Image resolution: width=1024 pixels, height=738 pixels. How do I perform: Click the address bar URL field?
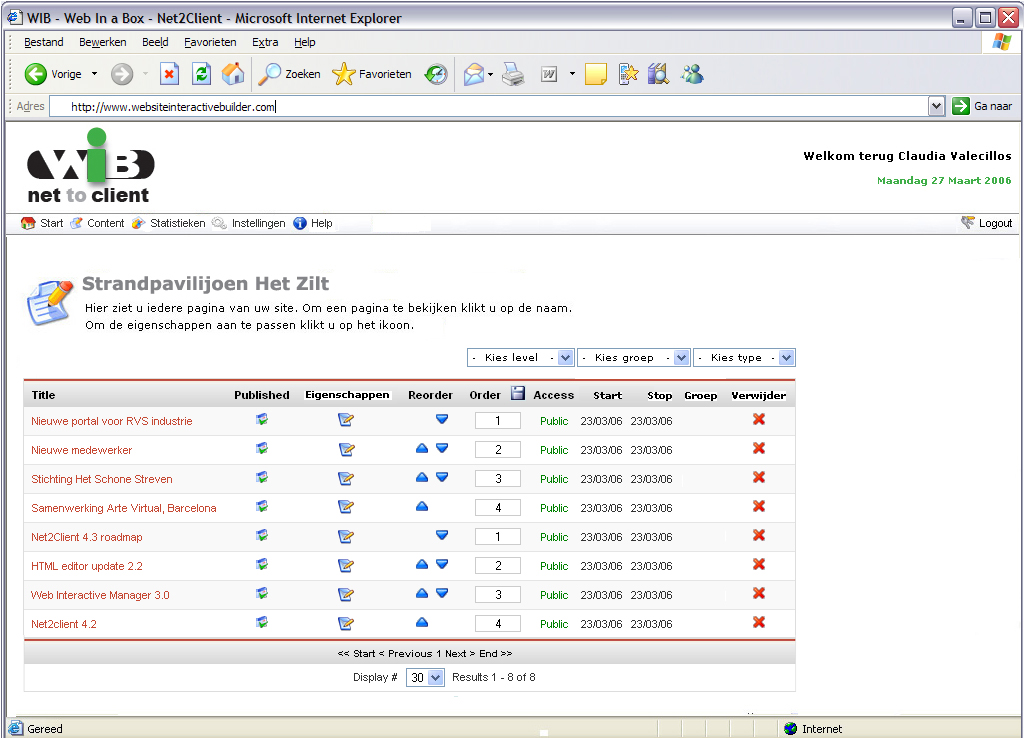[490, 106]
